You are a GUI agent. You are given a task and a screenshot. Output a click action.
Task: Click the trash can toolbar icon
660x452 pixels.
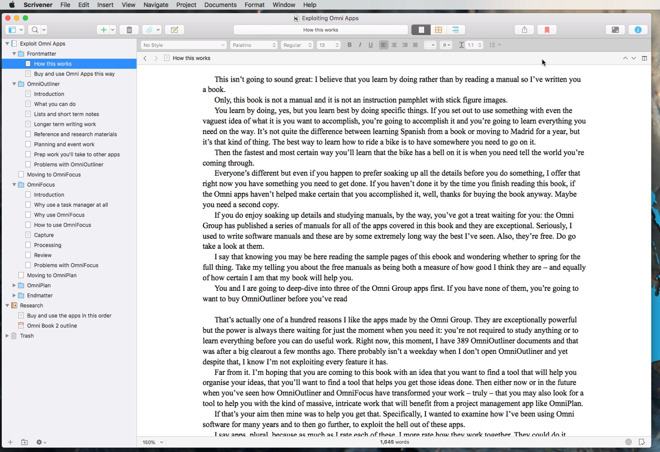tap(129, 30)
